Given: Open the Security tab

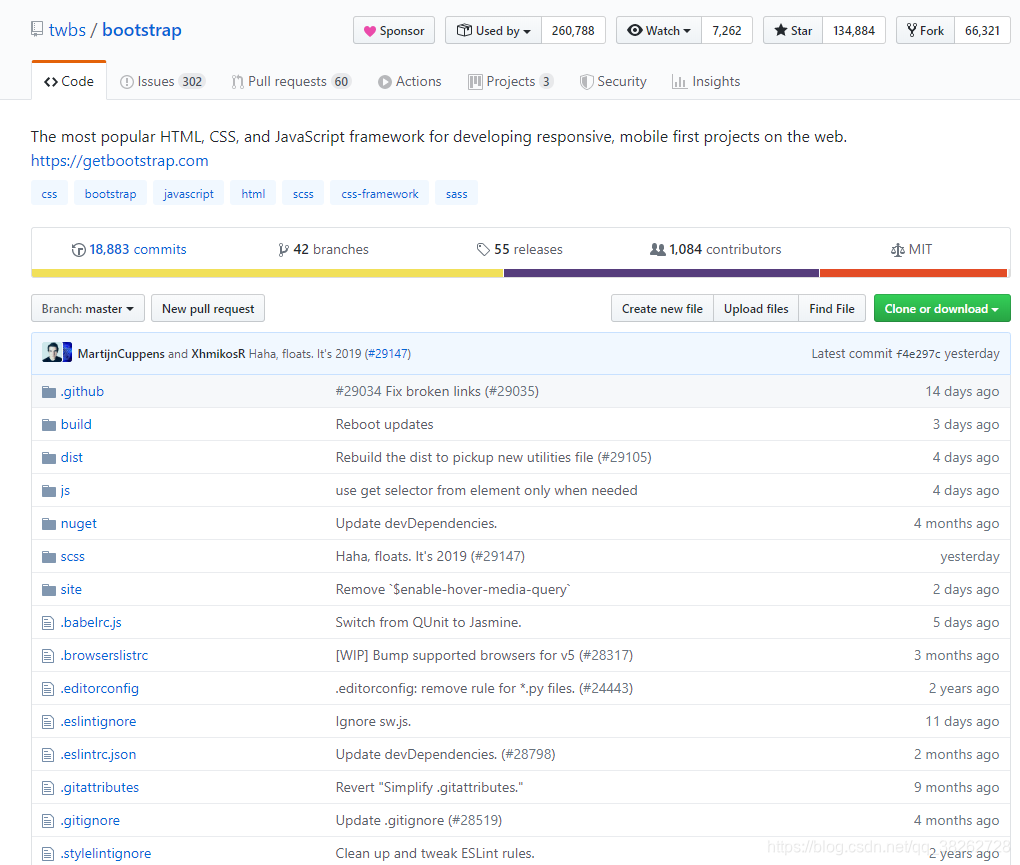Looking at the screenshot, I should 613,81.
